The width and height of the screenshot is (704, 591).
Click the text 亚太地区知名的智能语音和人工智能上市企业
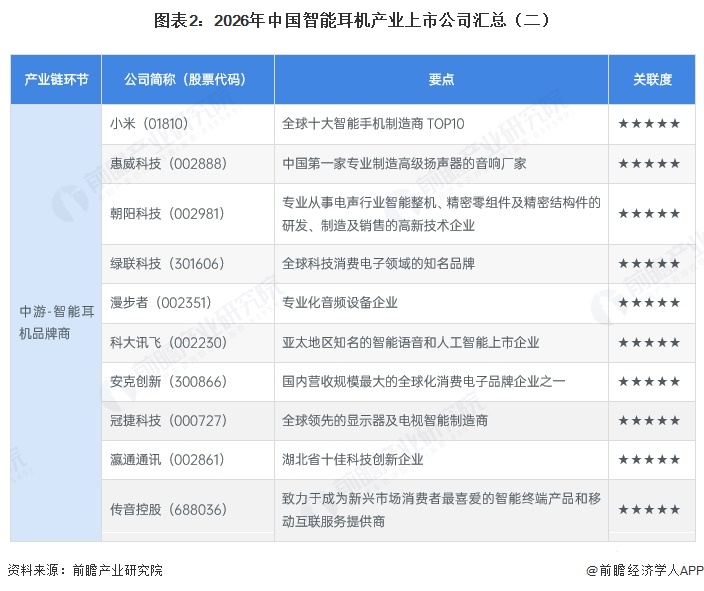[411, 343]
